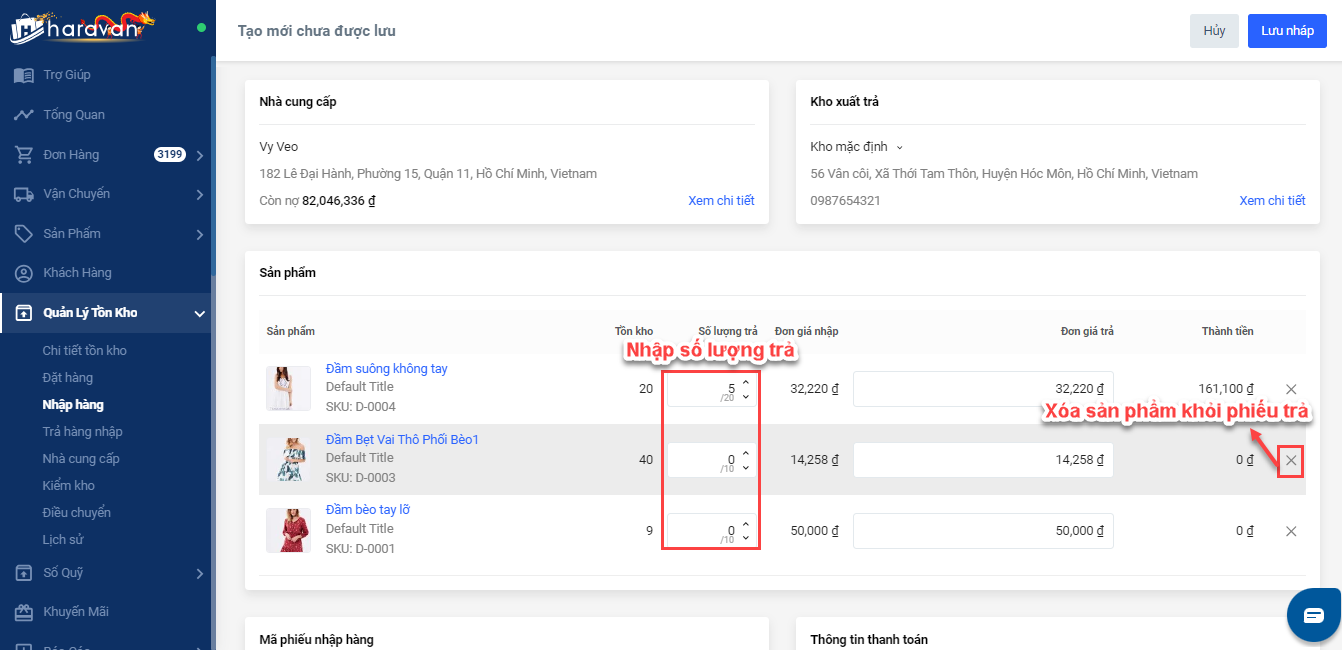Open Đặt hàng submenu item

[67, 378]
